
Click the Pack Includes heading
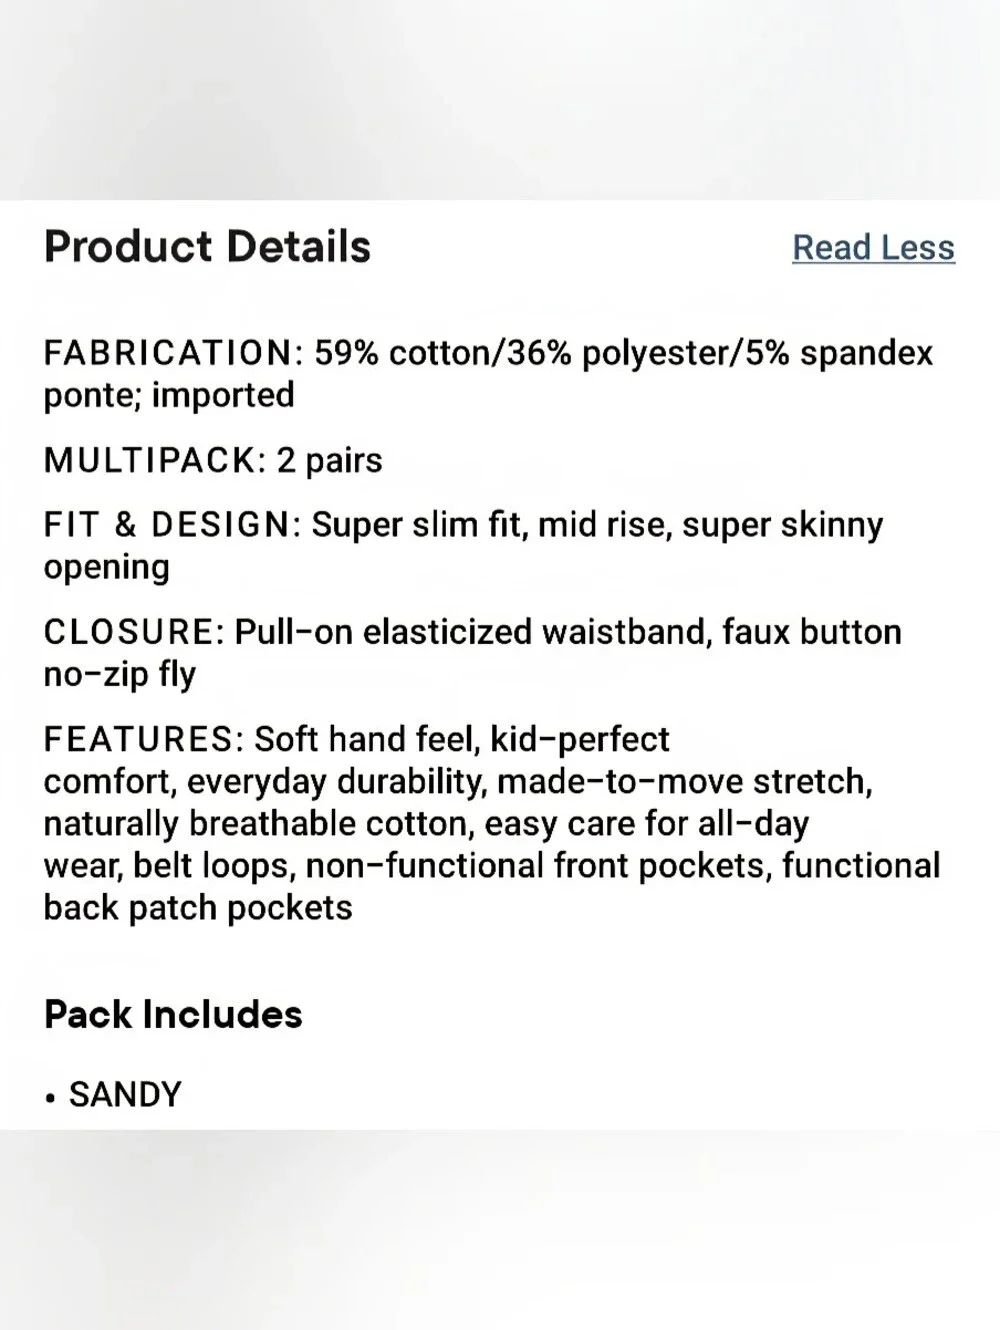(x=173, y=1014)
